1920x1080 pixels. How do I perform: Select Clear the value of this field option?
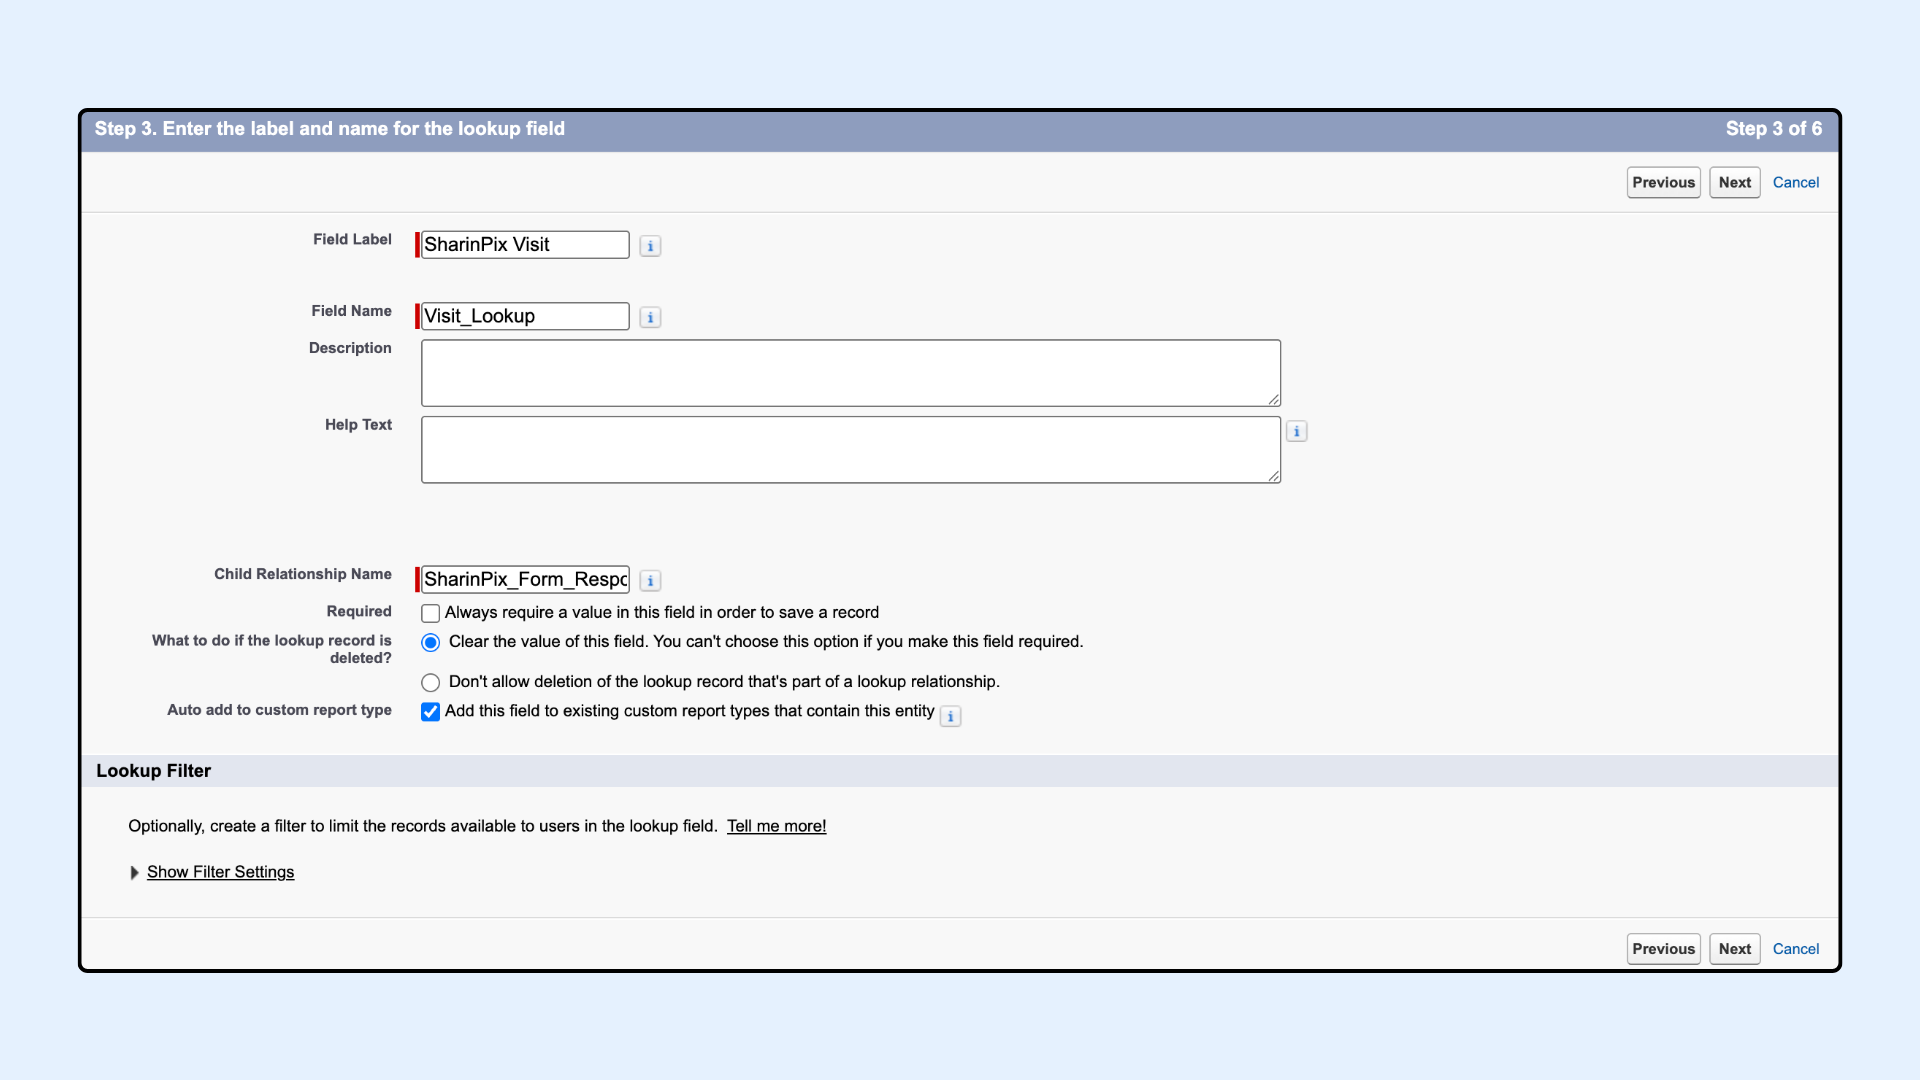click(x=430, y=642)
